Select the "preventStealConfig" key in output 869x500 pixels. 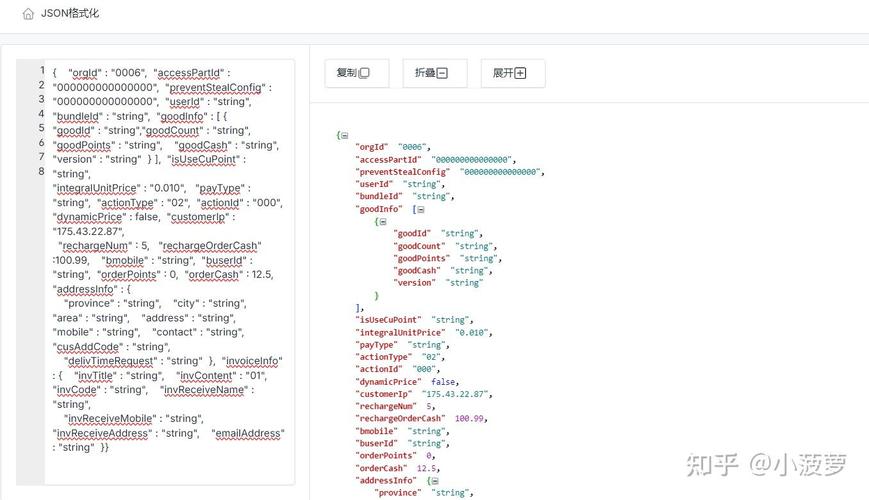(402, 172)
